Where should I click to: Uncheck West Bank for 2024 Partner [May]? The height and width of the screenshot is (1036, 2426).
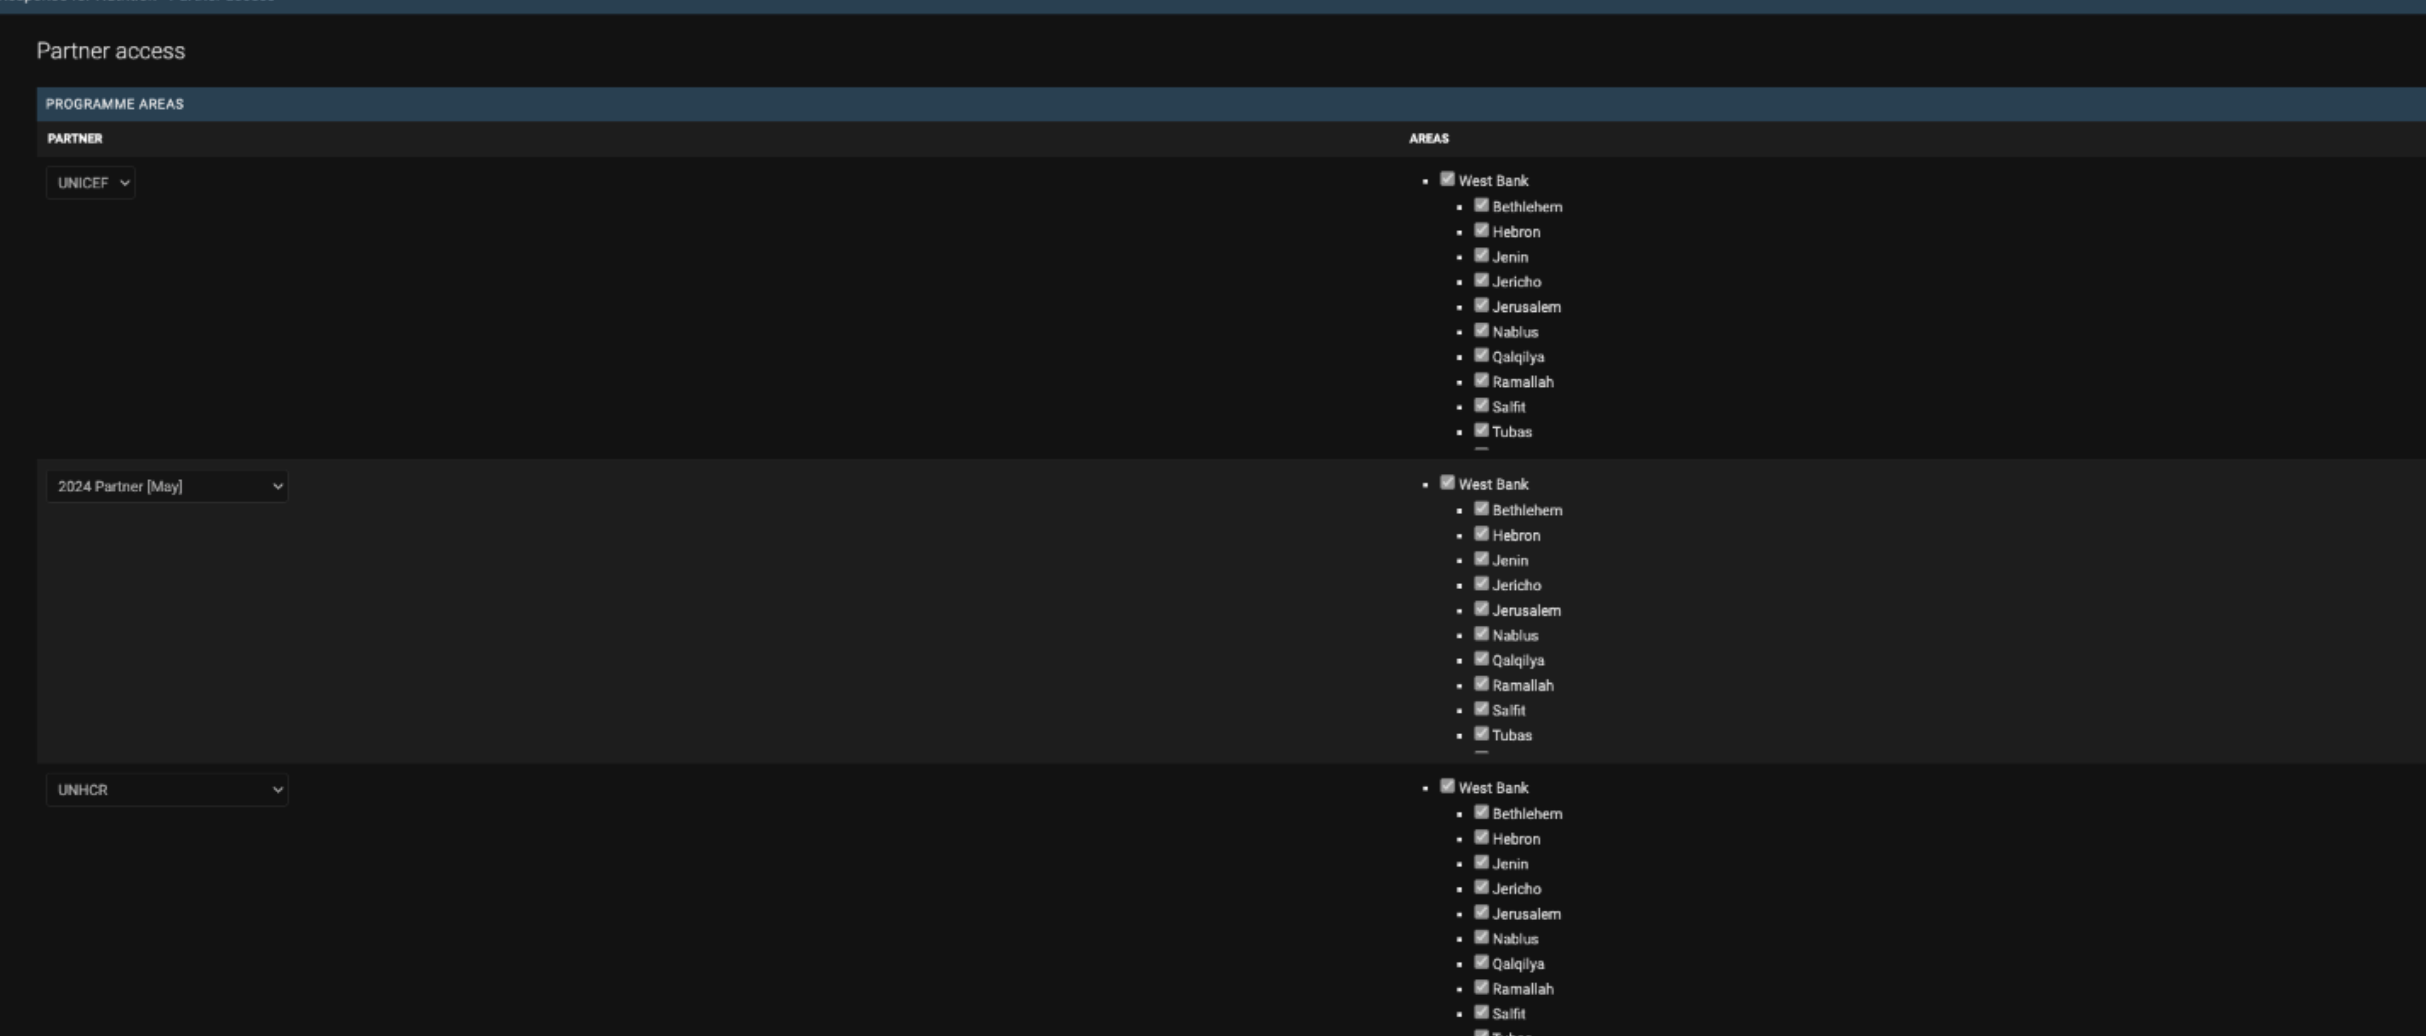[1447, 483]
